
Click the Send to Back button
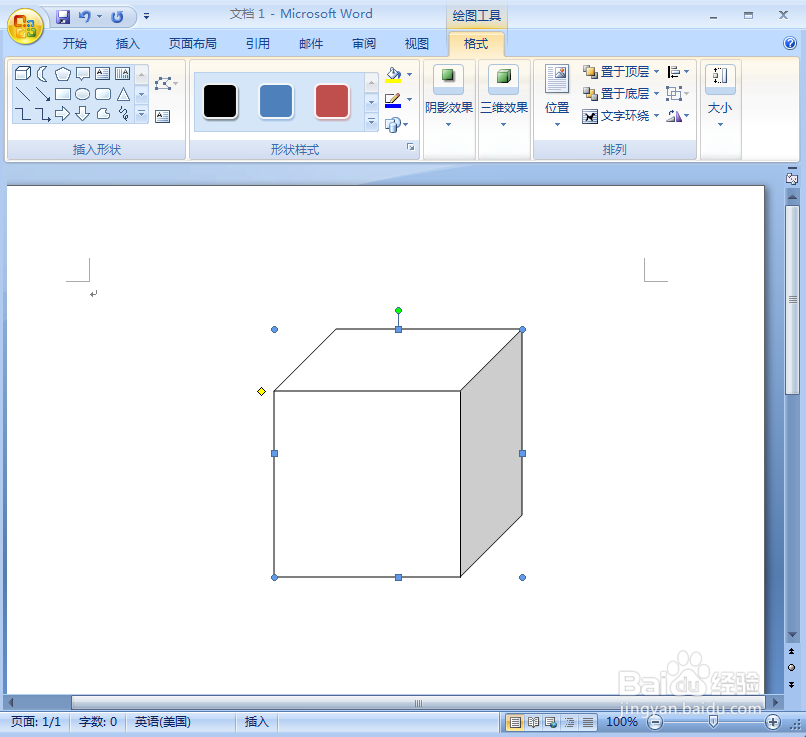[616, 94]
